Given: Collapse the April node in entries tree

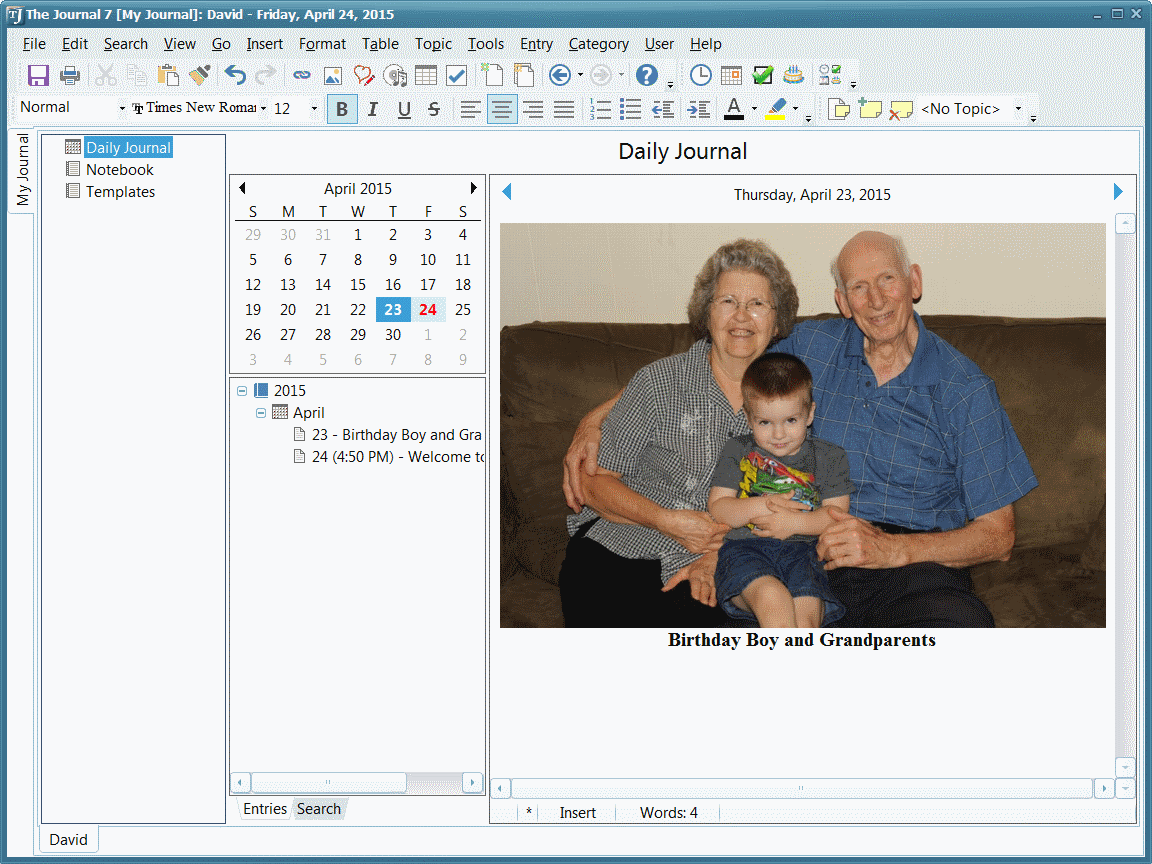Looking at the screenshot, I should tap(261, 413).
